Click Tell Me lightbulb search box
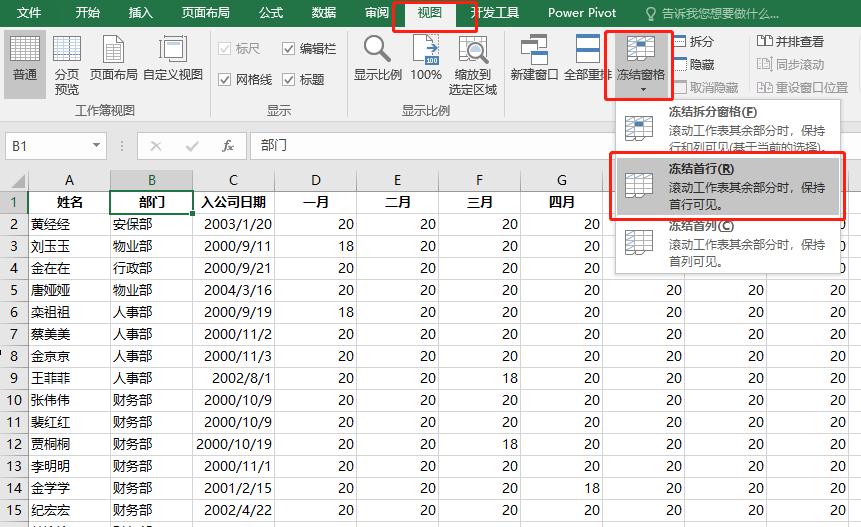This screenshot has width=861, height=527. coord(712,14)
